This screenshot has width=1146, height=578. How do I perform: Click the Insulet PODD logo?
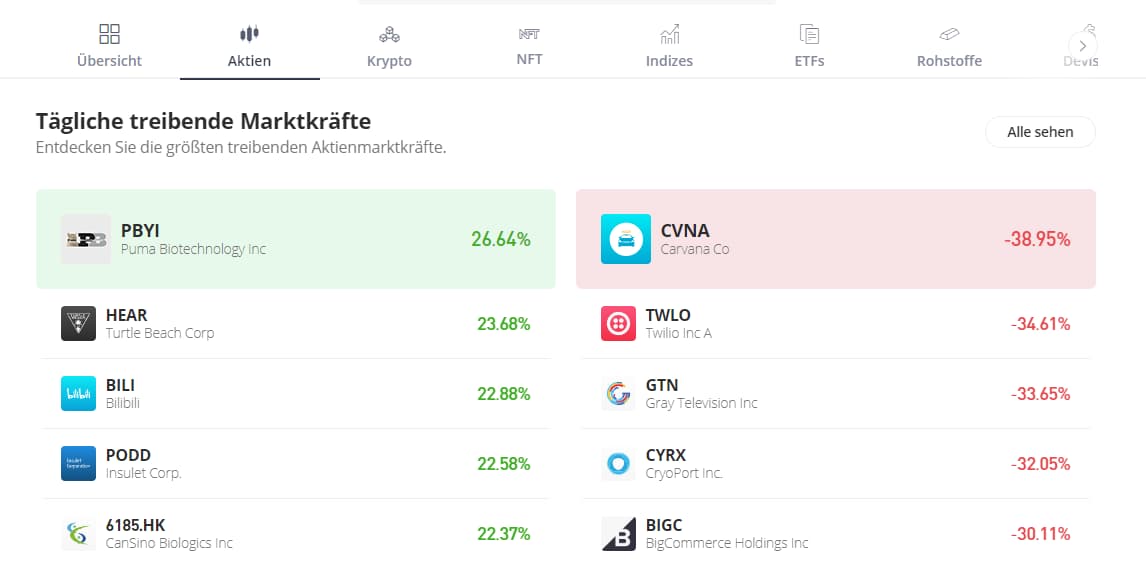click(x=78, y=463)
